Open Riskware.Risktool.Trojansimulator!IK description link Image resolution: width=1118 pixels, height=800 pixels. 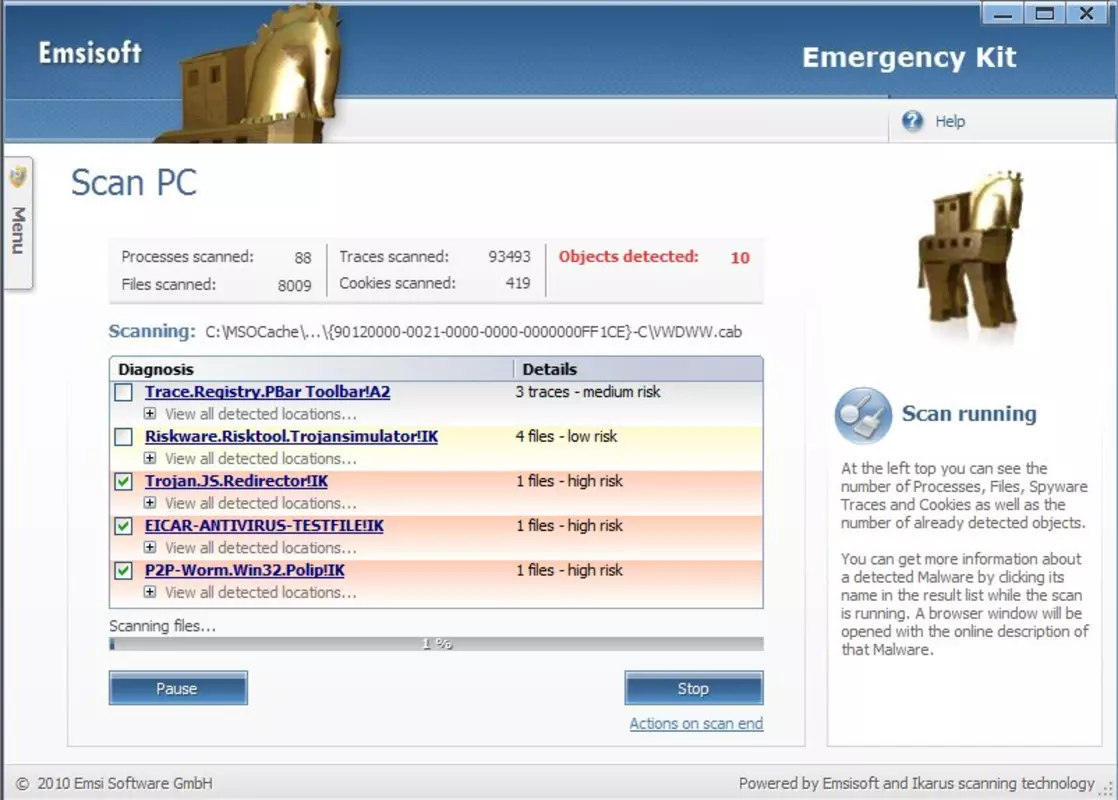291,436
